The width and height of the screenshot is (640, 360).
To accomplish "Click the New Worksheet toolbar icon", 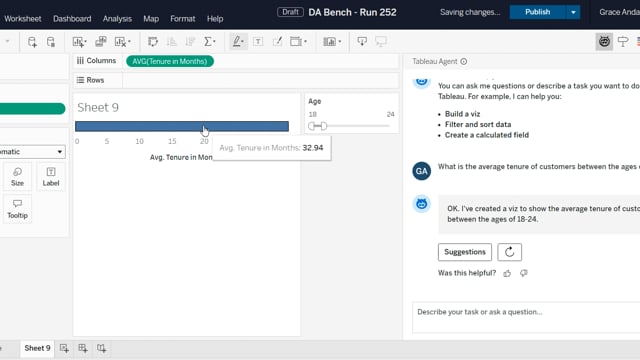I will (x=78, y=42).
